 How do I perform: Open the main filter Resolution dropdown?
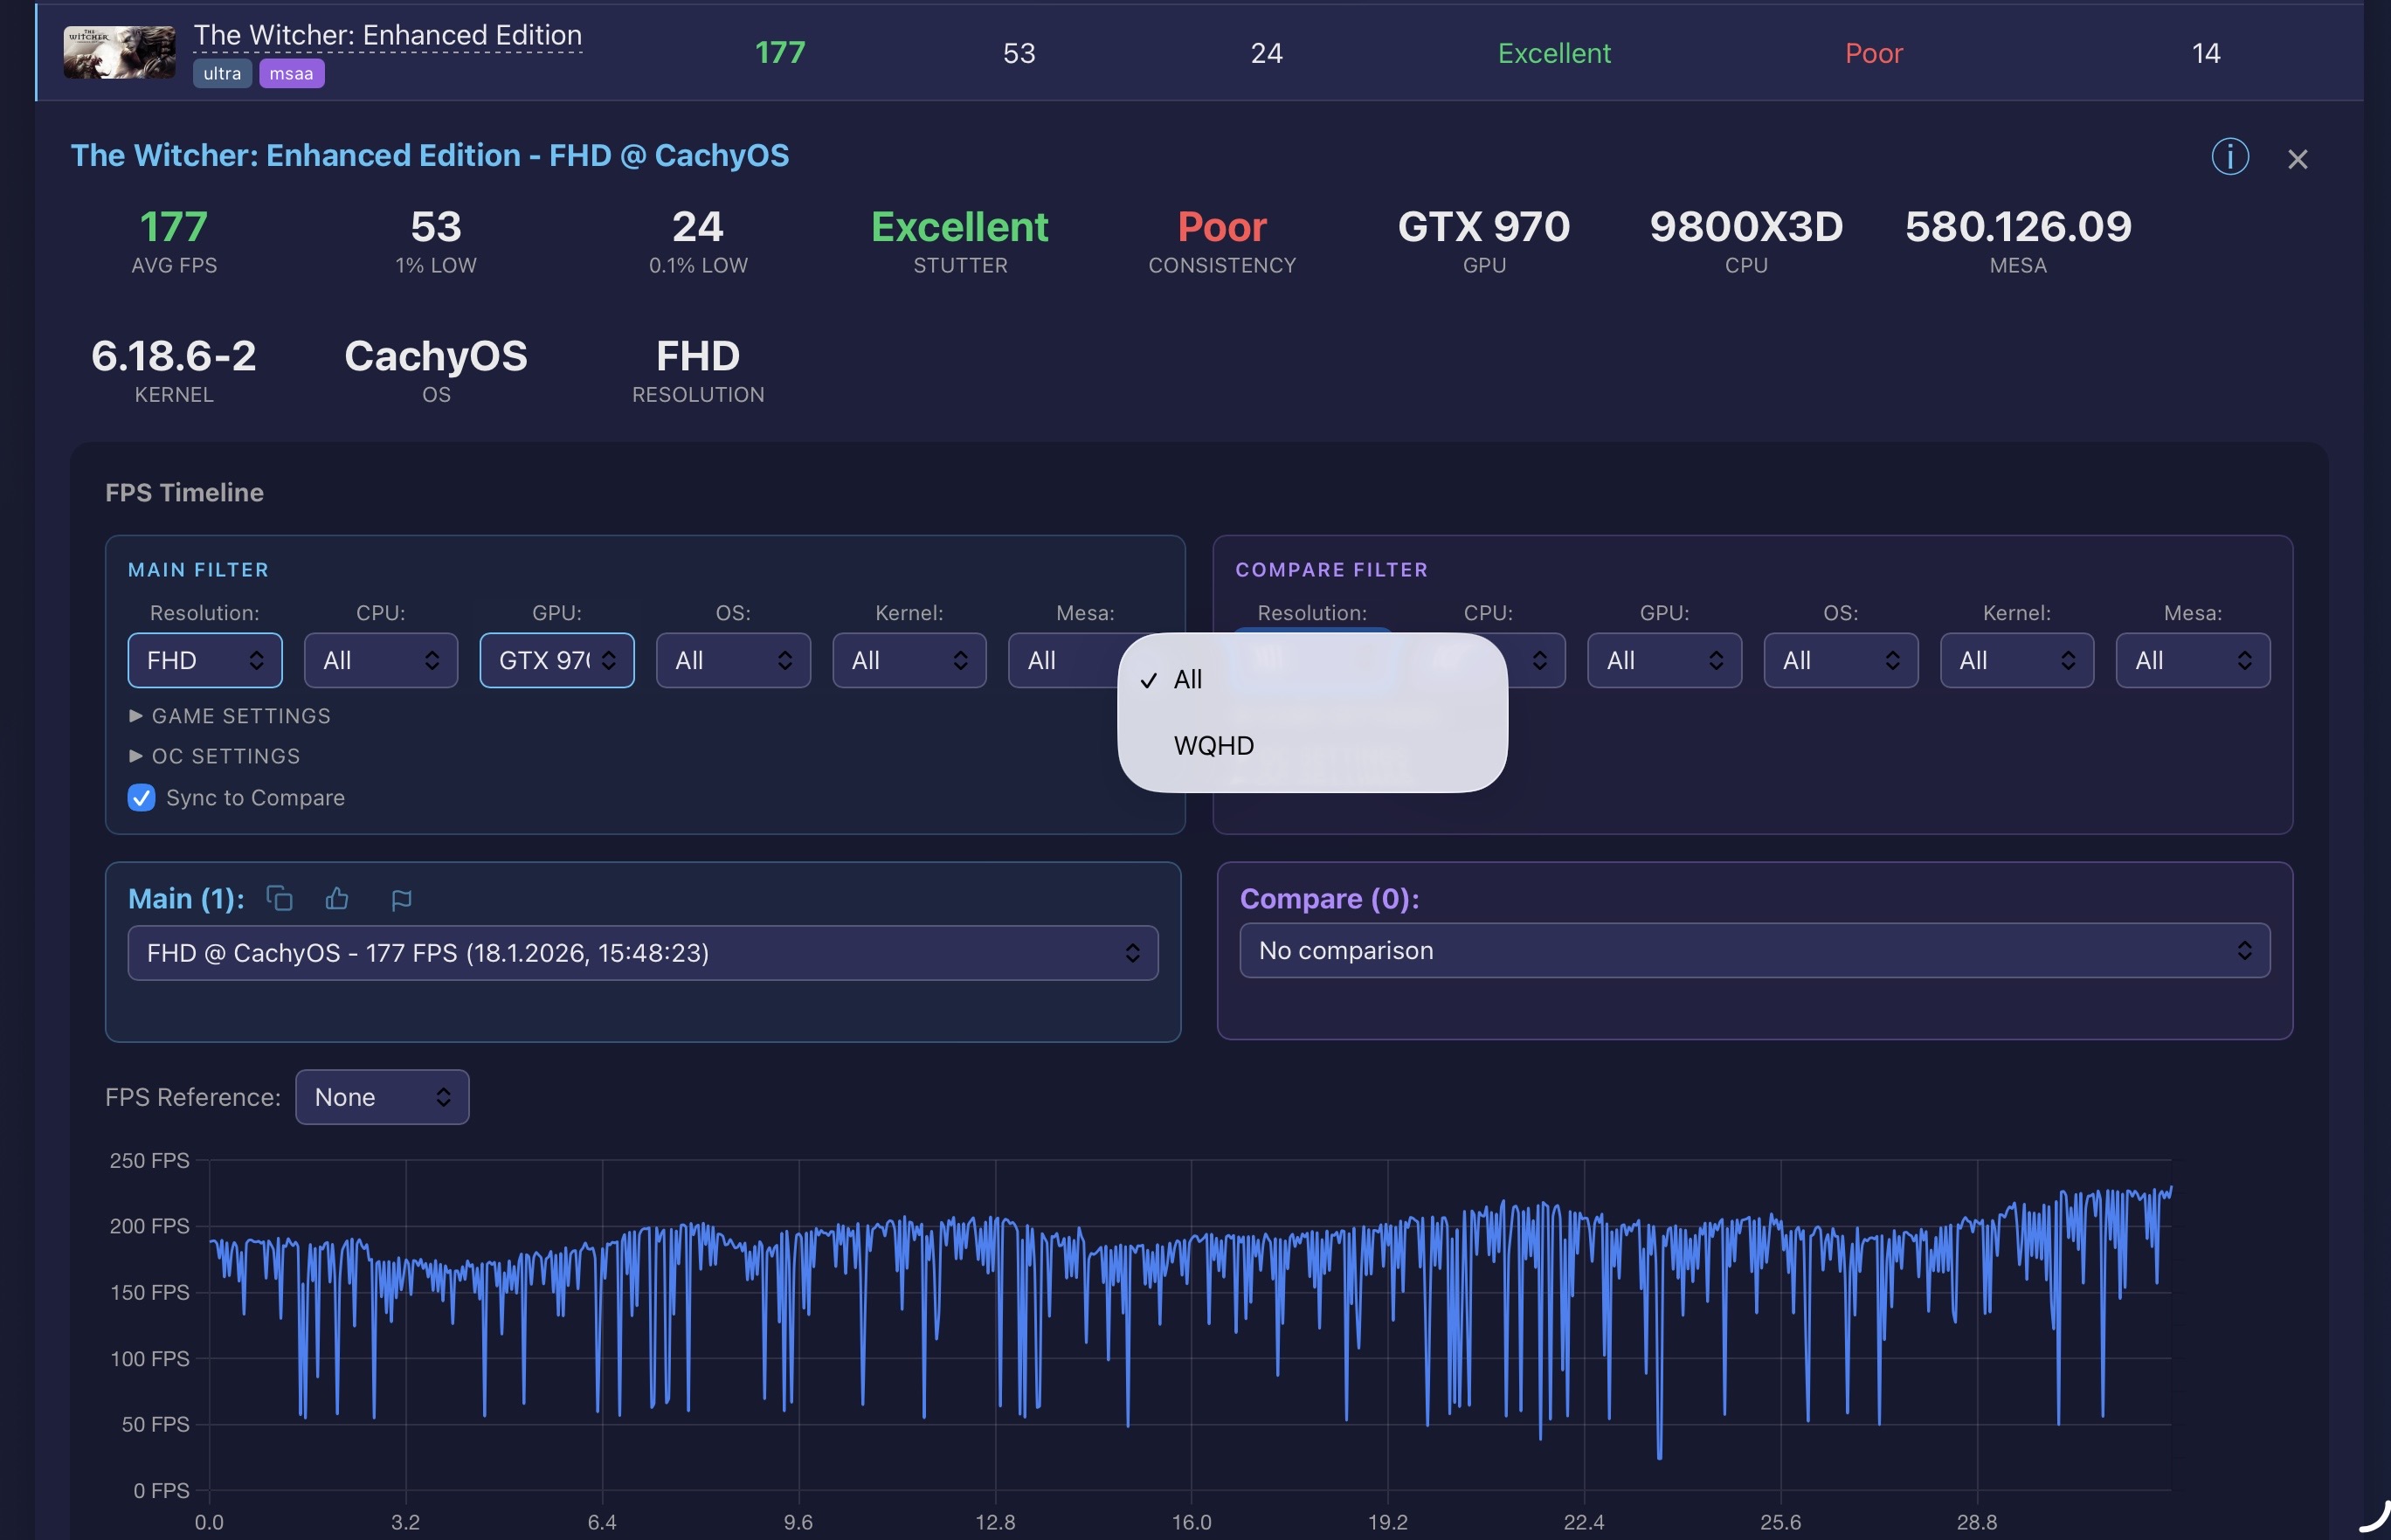tap(205, 660)
